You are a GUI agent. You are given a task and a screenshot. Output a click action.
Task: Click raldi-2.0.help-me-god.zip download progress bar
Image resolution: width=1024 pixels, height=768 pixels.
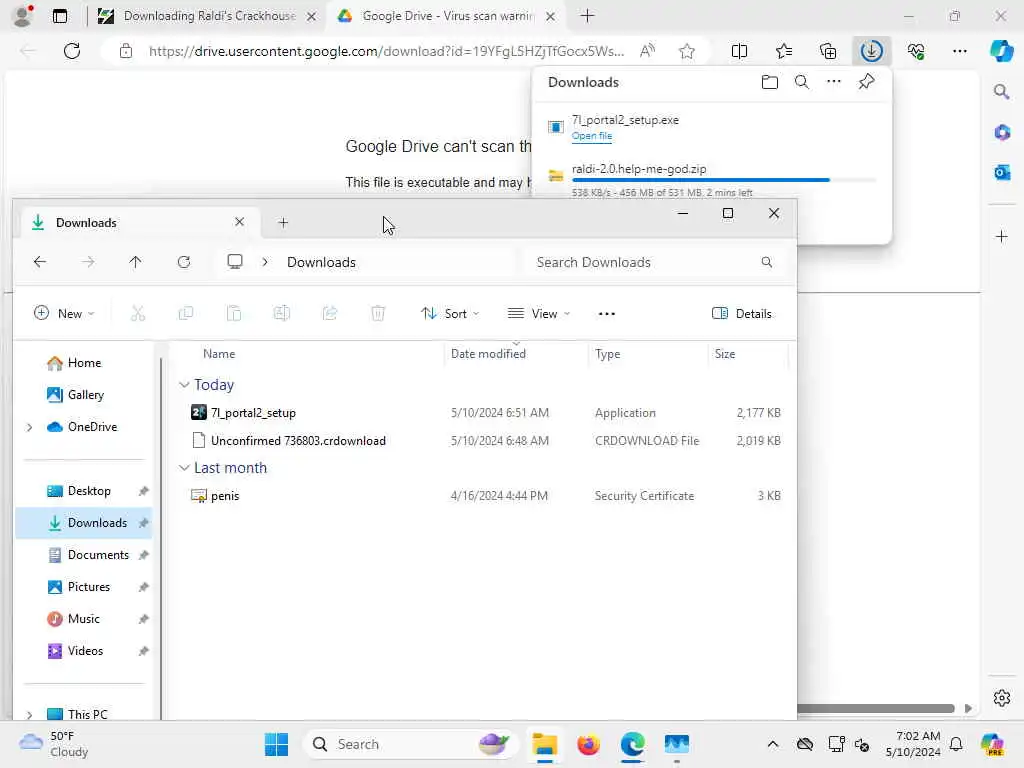click(x=724, y=180)
